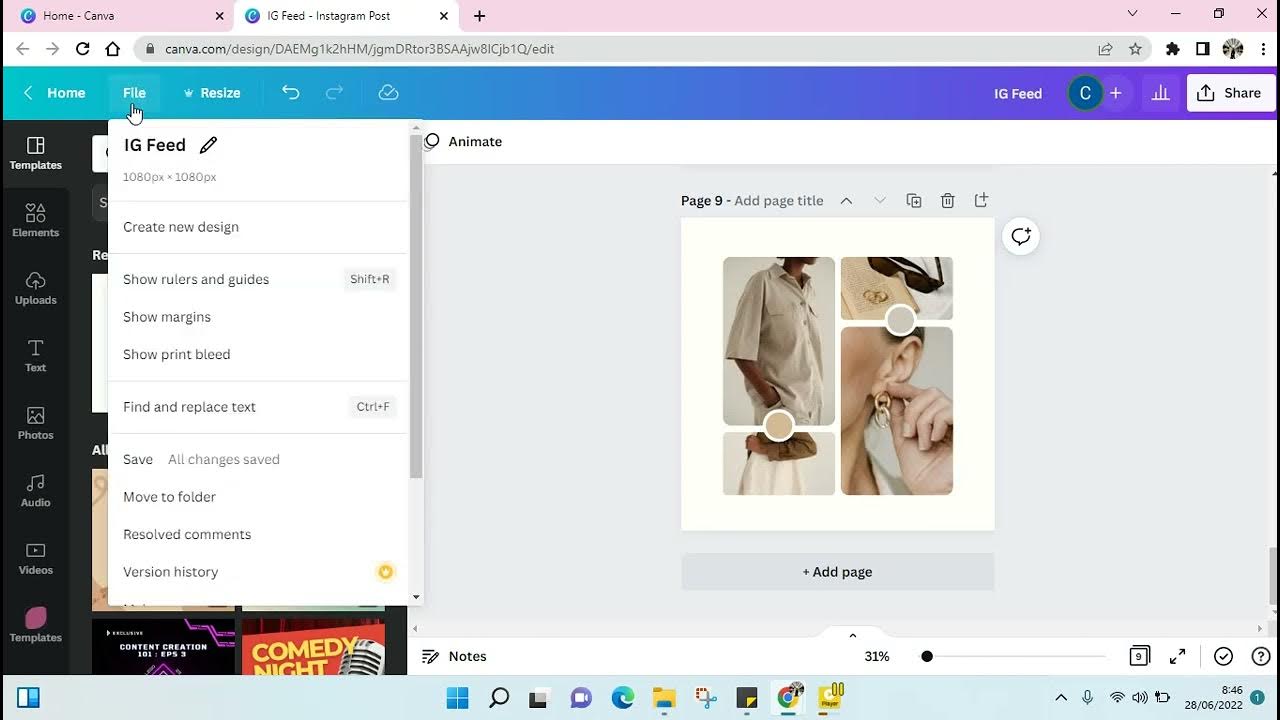Click the File menu vertical scrollbar
The image size is (1280, 720).
[416, 305]
